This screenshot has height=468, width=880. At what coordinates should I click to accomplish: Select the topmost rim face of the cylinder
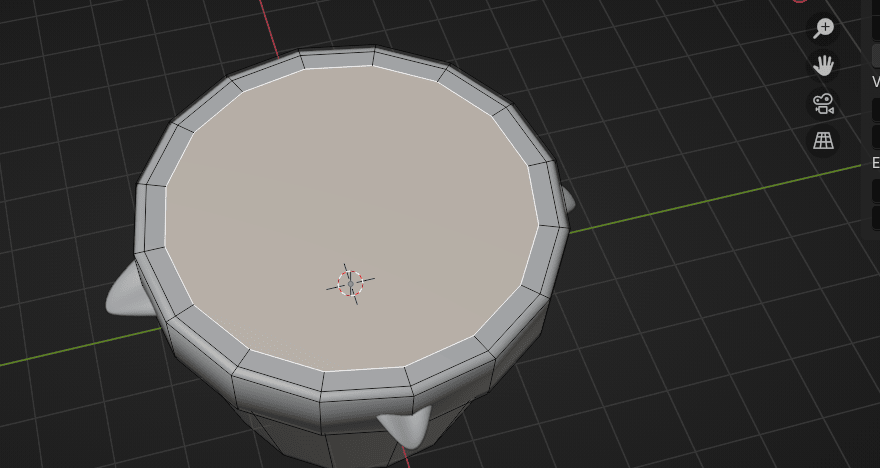click(339, 58)
